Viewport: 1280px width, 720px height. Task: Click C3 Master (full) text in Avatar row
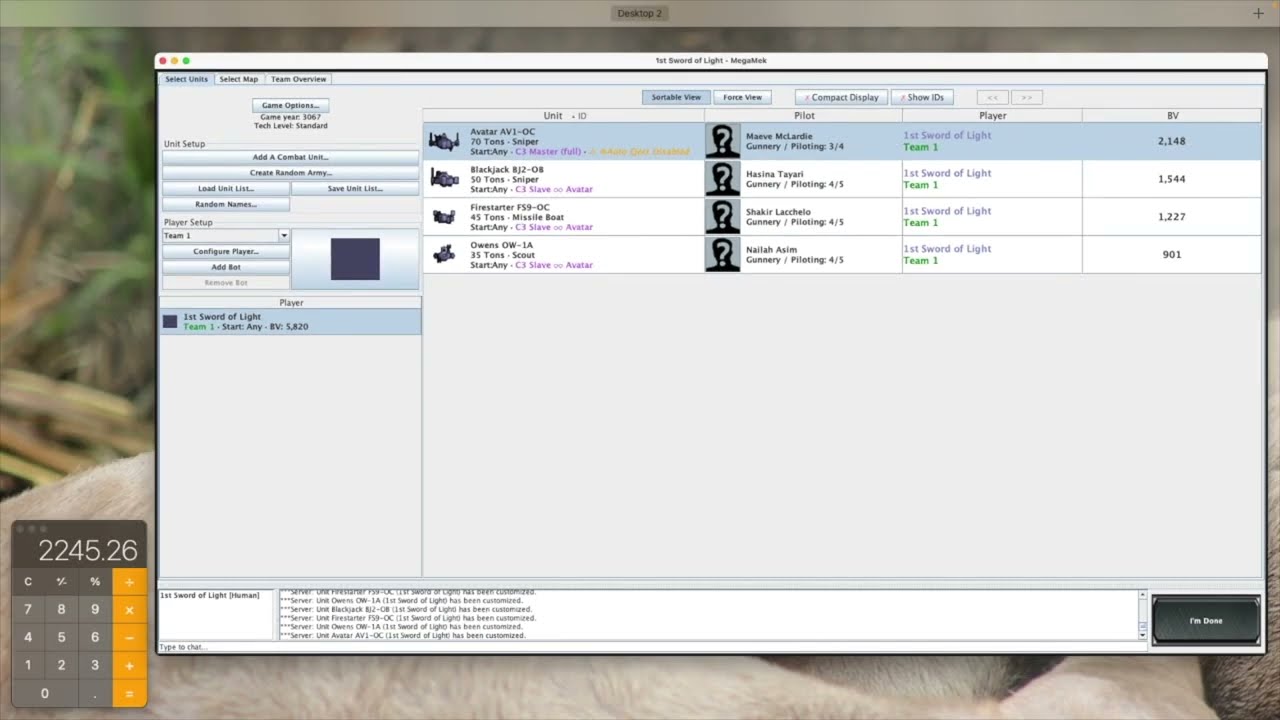548,152
